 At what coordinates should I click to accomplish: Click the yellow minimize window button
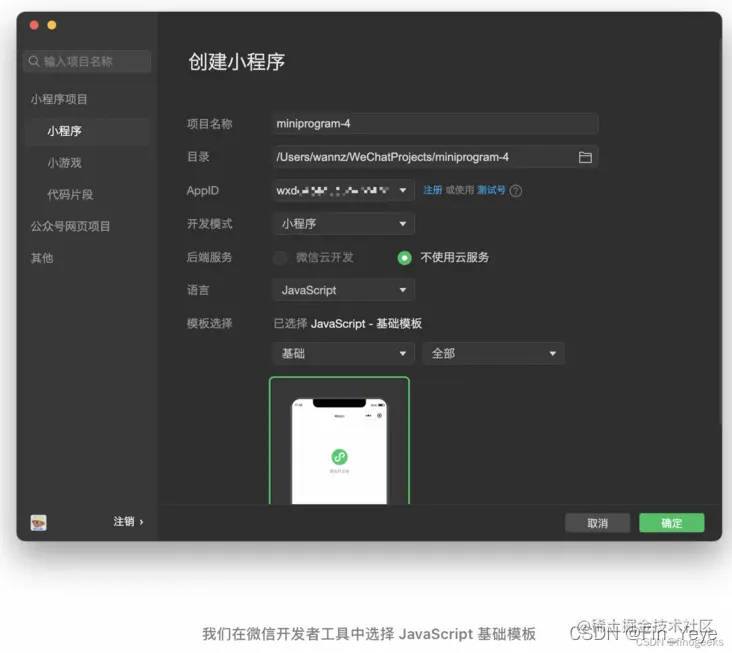pyautogui.click(x=52, y=25)
